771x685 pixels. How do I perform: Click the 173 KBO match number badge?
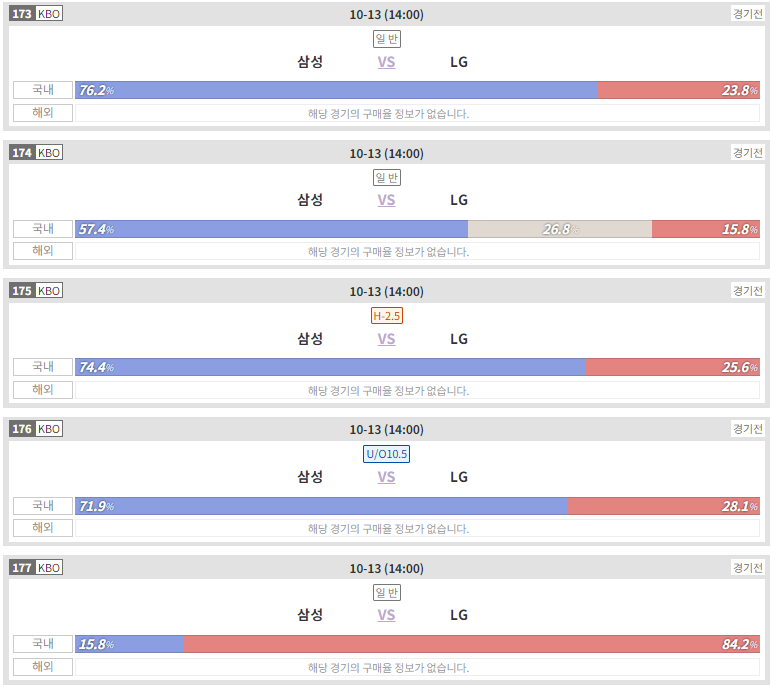pos(36,14)
